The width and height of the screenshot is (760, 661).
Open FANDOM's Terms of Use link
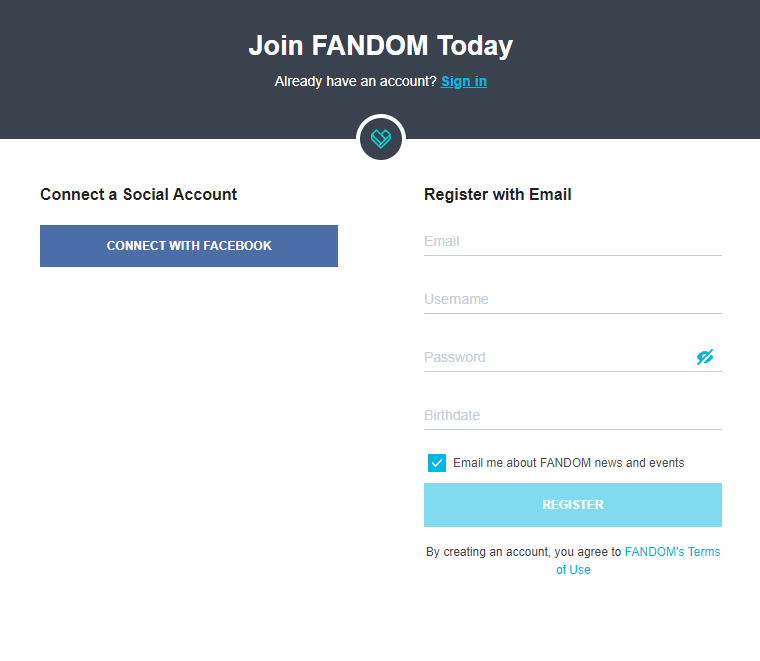point(671,552)
